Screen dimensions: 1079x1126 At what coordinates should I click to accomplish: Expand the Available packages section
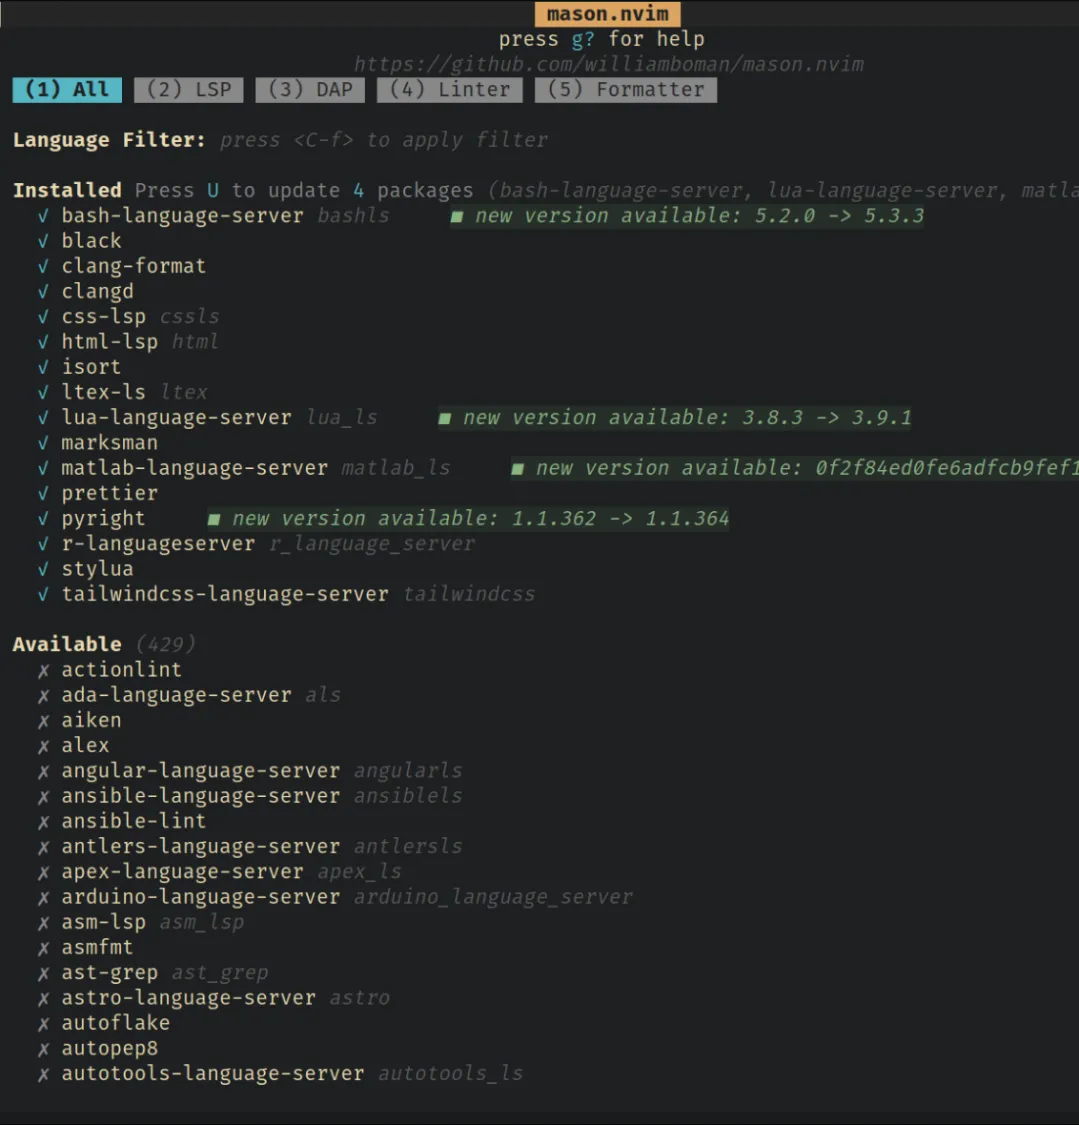(x=66, y=643)
